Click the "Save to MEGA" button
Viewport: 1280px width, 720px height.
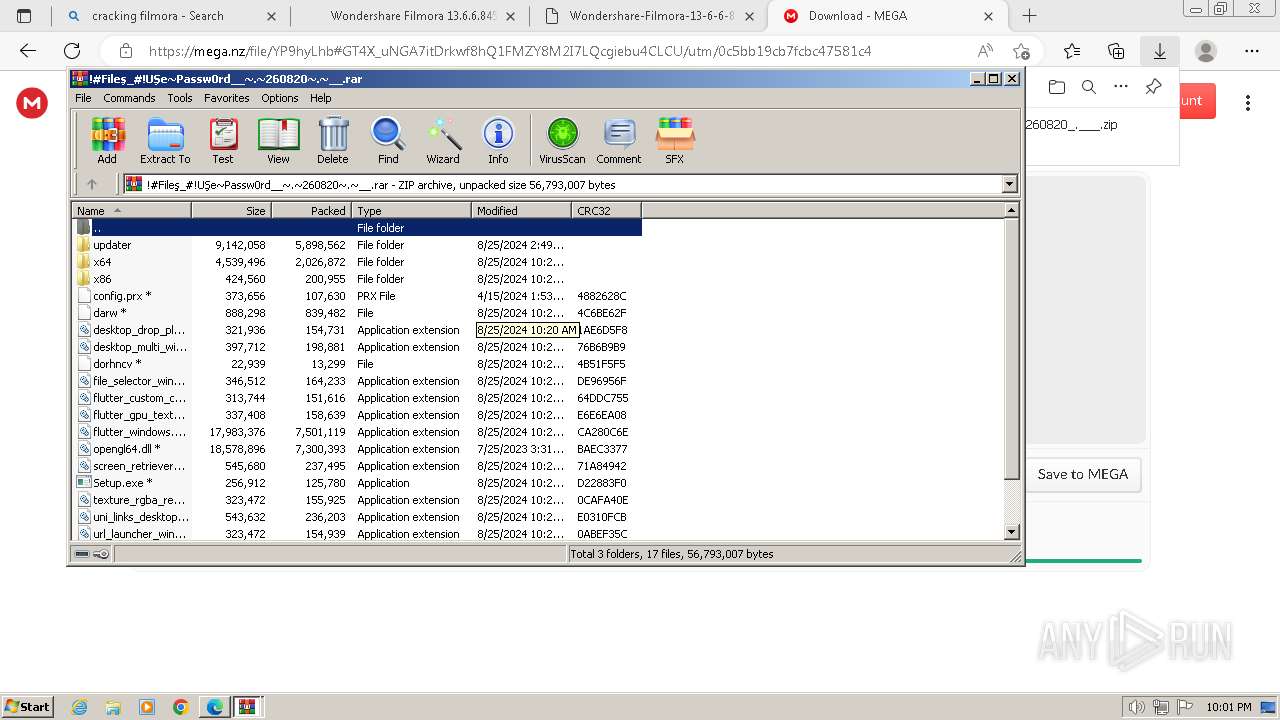pos(1082,474)
